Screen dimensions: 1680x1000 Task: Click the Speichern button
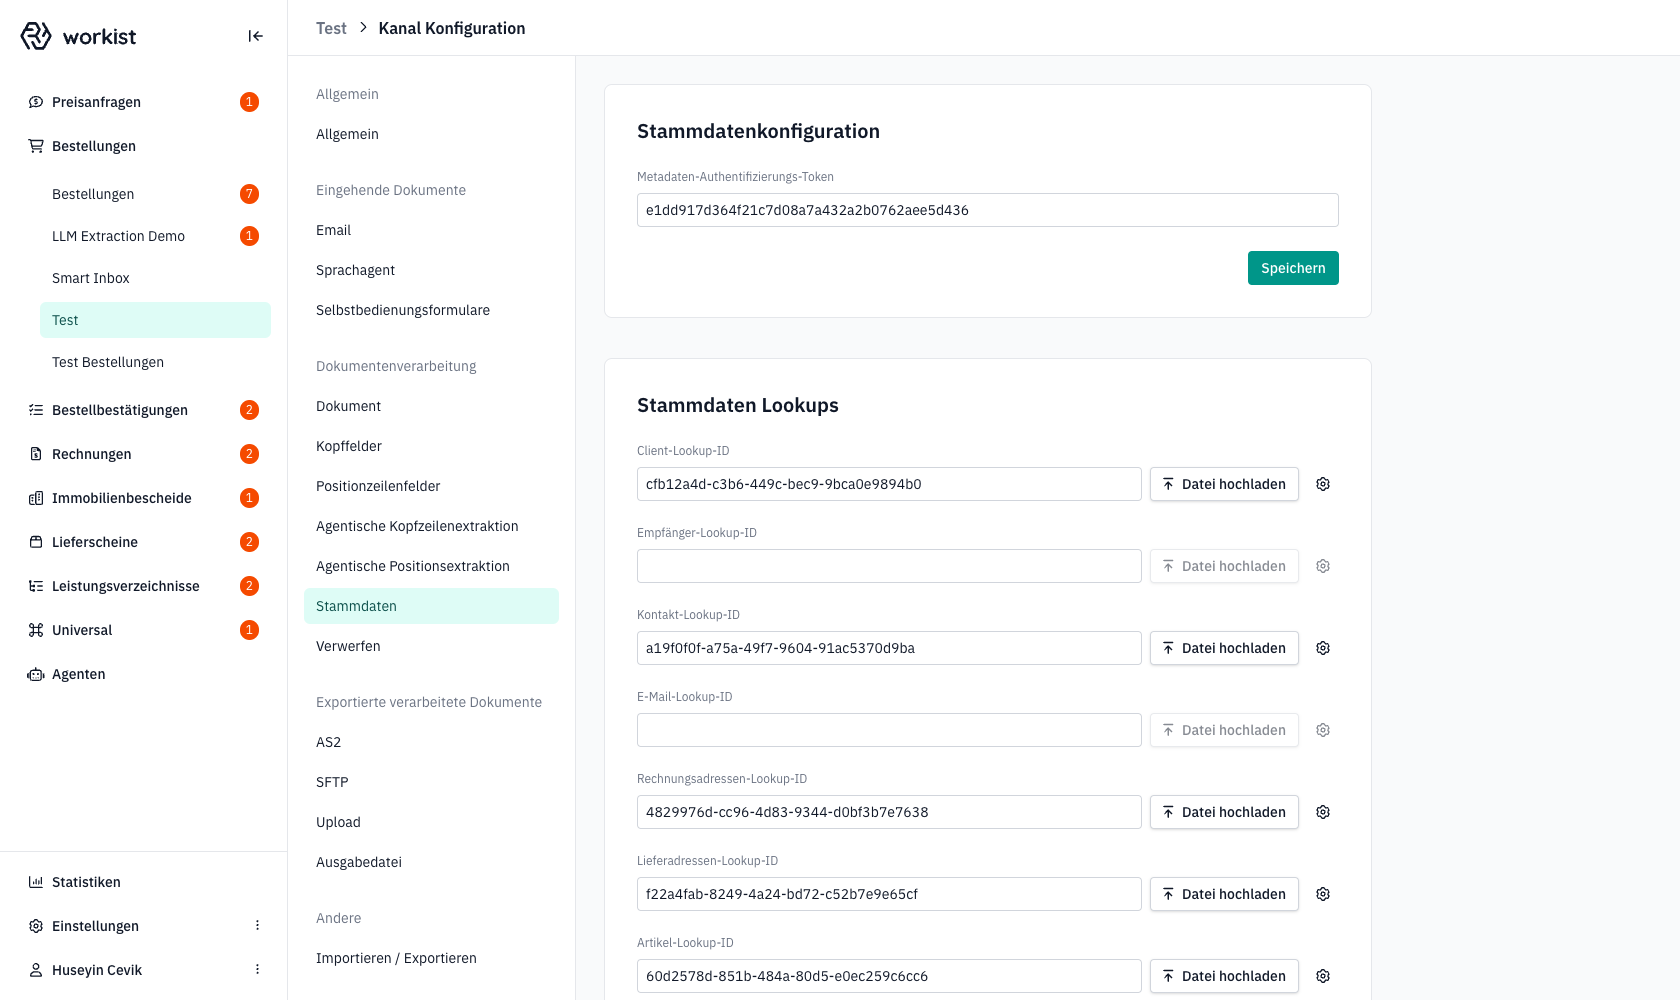point(1293,268)
